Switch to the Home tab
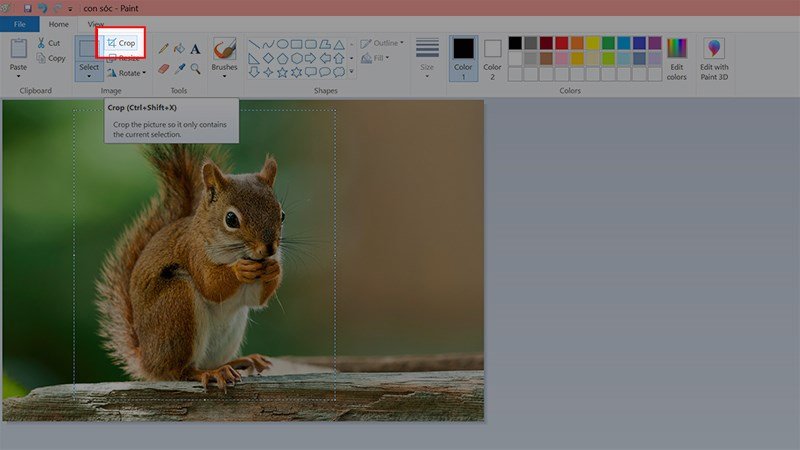Screen dimensions: 800x450 [59, 24]
